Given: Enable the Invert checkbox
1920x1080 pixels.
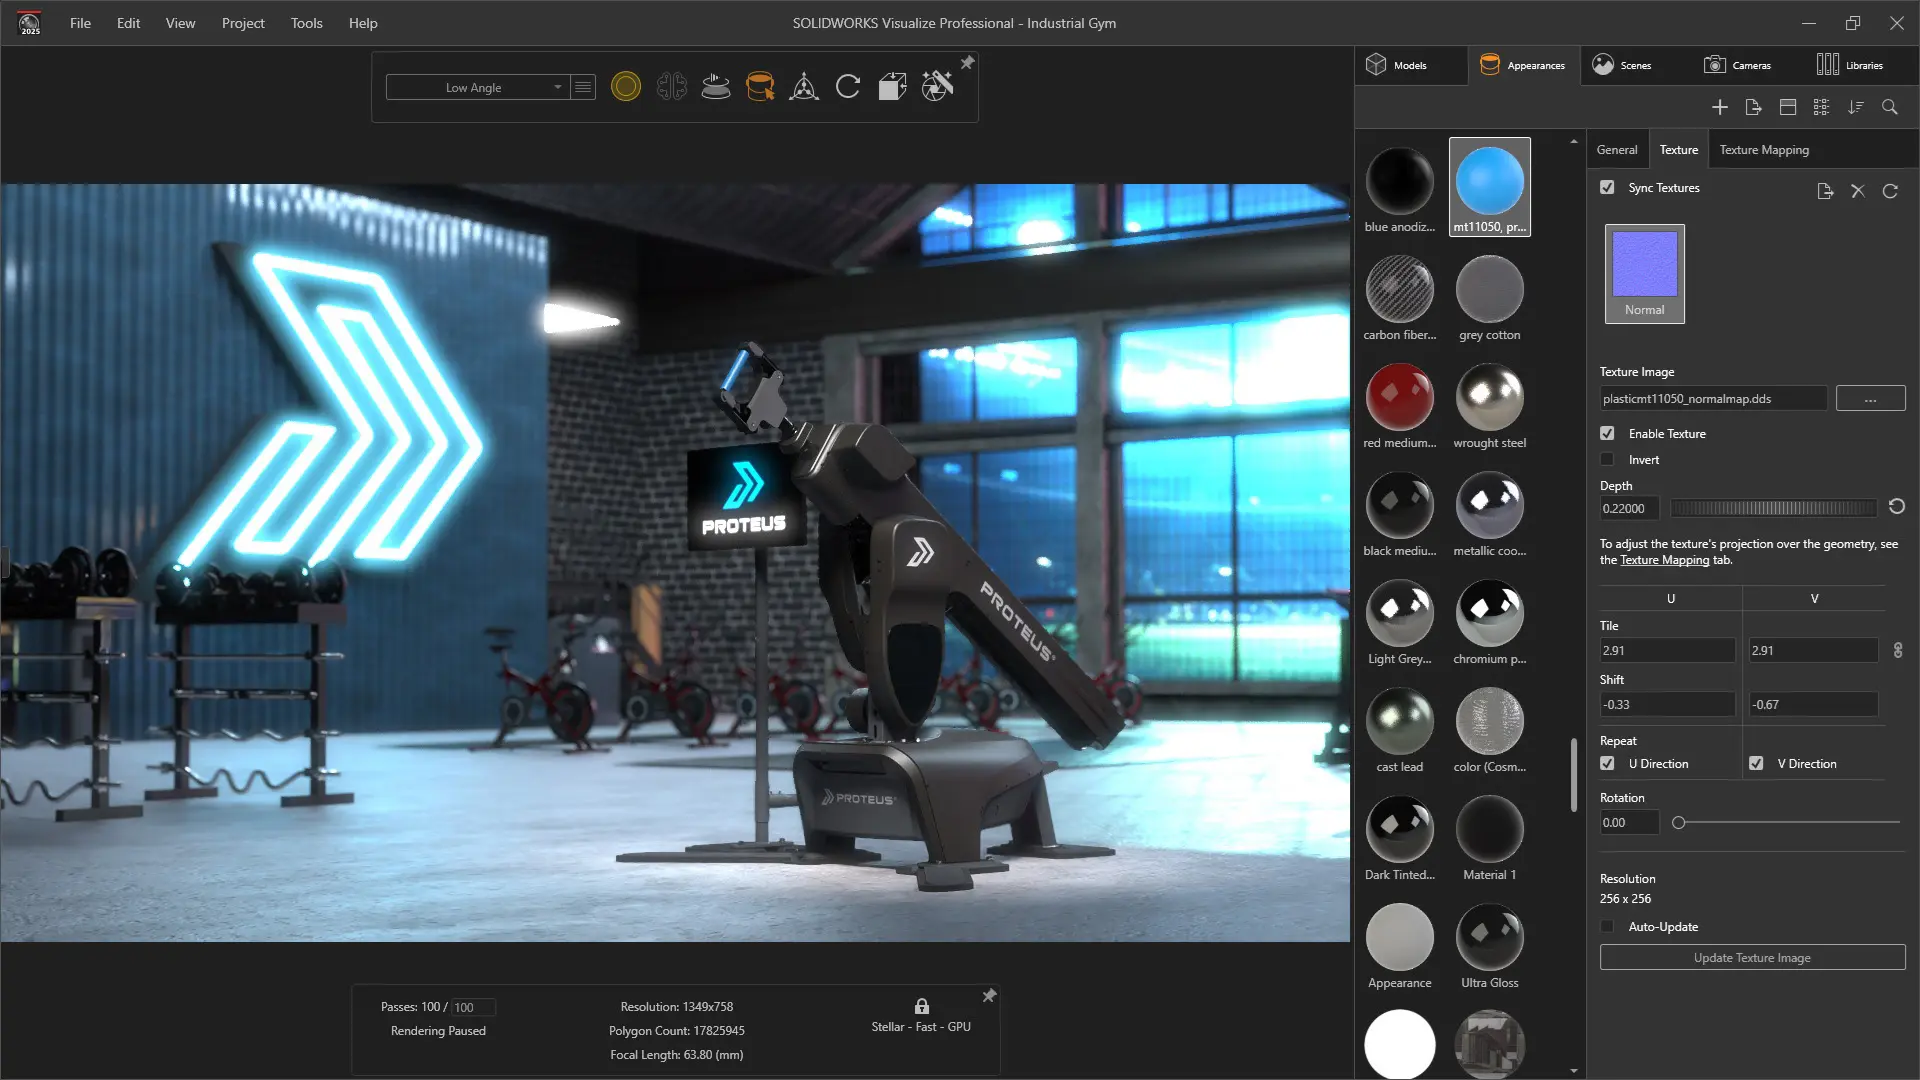Looking at the screenshot, I should tap(1607, 459).
